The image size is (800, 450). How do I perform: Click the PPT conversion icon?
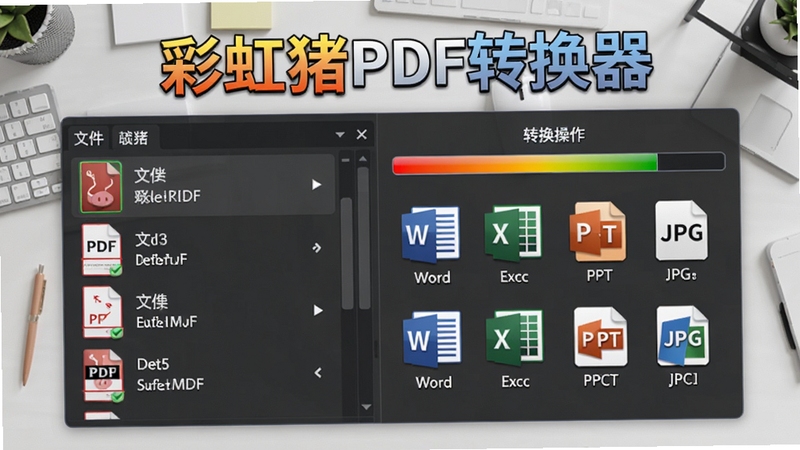pos(597,231)
